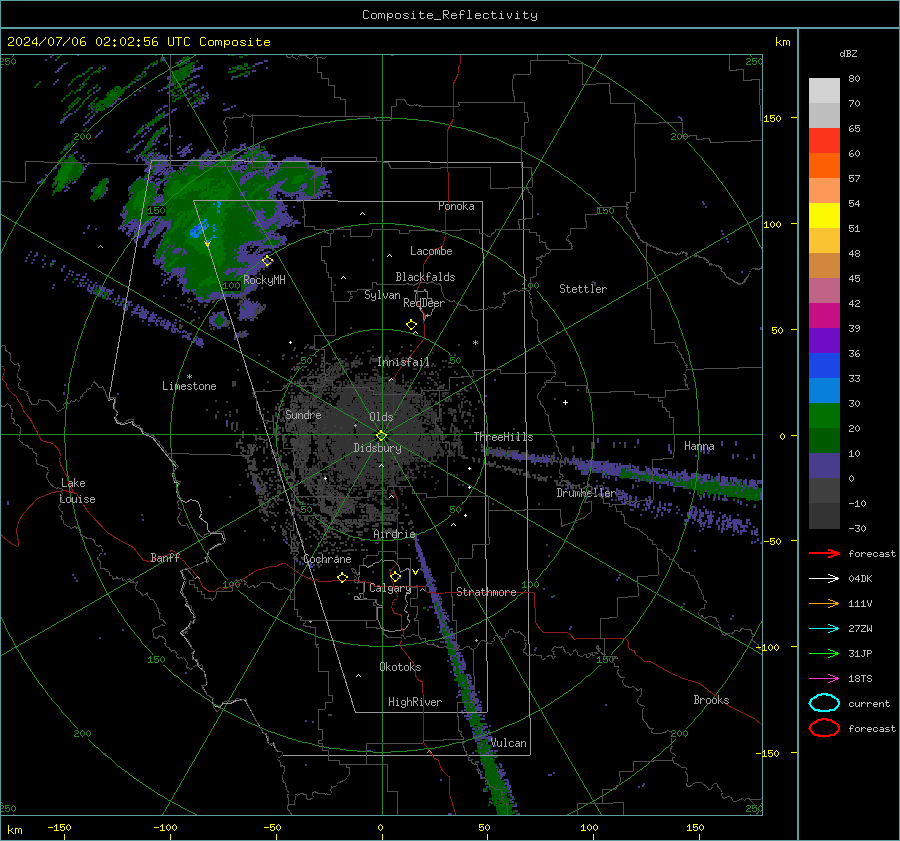Click the cyan 'current' ellipse in the legend
This screenshot has height=841, width=900.
[824, 703]
